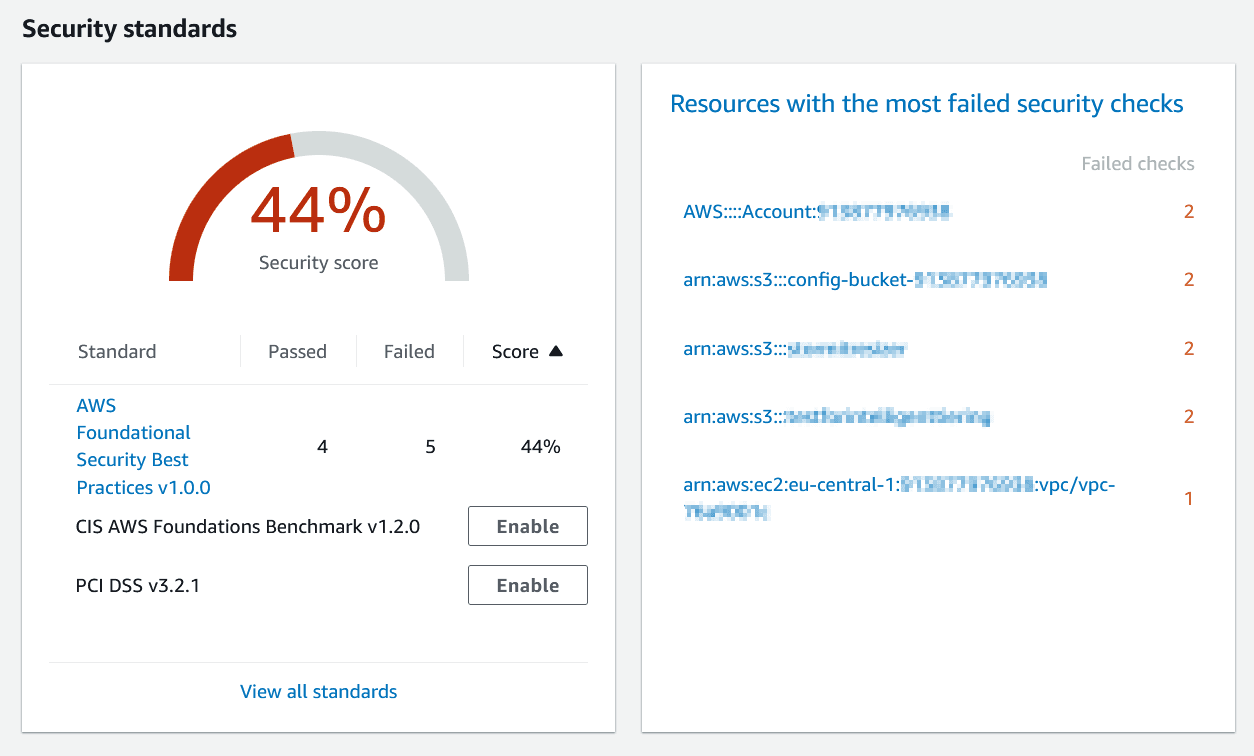Click the 'CIS AWS Foundations Benchmark v1.2.0' label

point(248,526)
